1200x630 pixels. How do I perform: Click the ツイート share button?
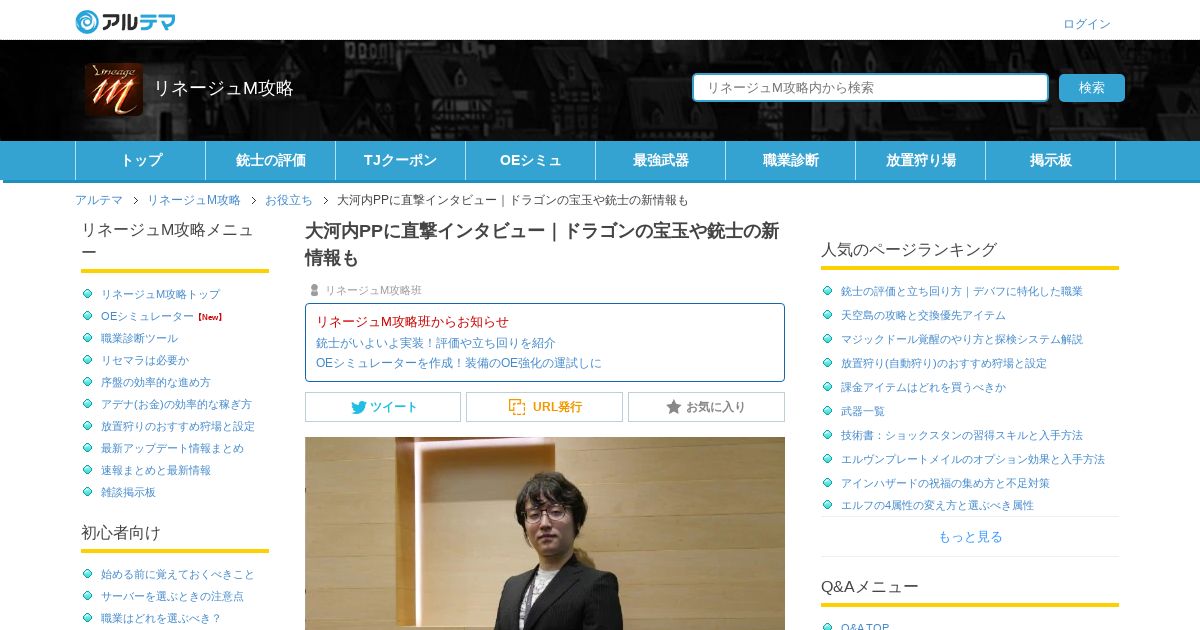click(x=383, y=407)
